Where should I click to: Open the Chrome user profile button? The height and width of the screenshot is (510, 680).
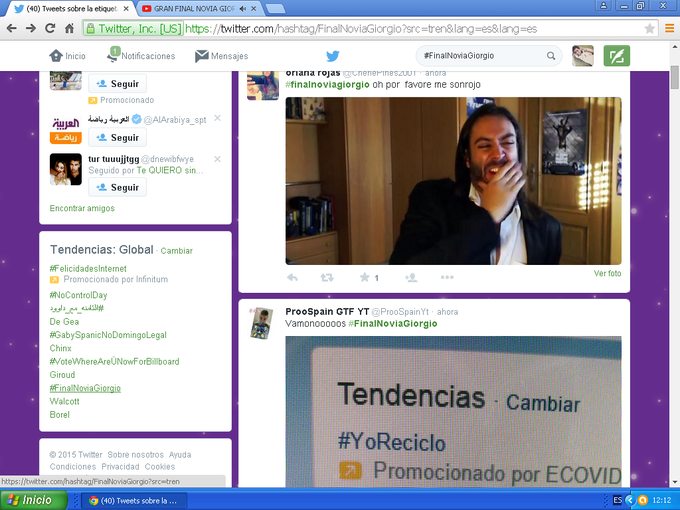[603, 5]
